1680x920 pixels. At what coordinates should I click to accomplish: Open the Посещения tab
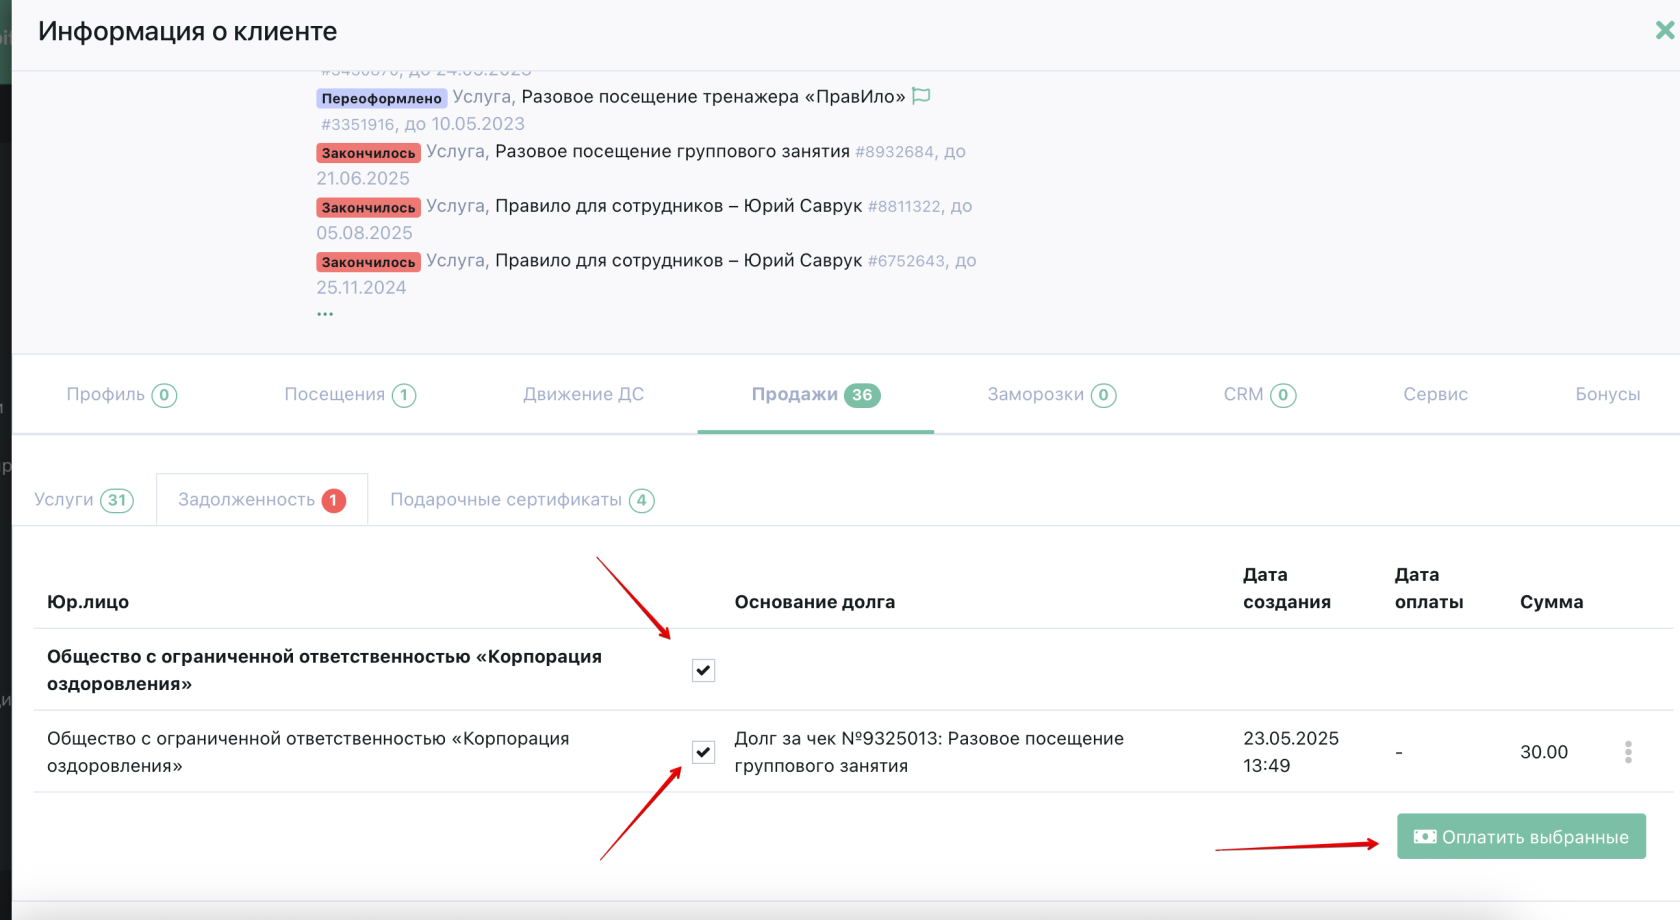coord(349,395)
